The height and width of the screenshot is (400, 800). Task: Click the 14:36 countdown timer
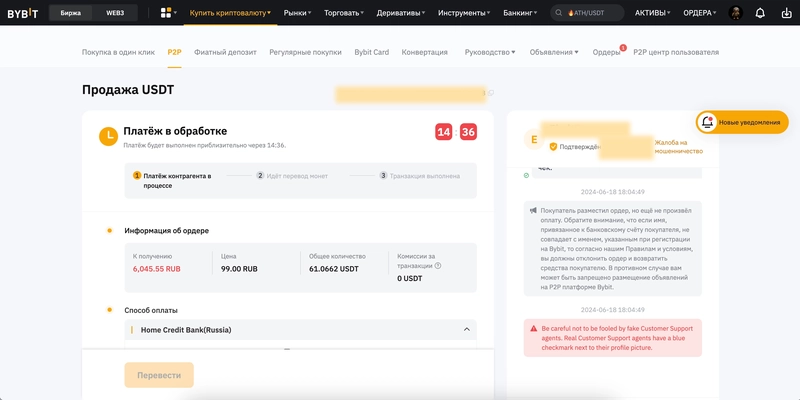tap(456, 133)
